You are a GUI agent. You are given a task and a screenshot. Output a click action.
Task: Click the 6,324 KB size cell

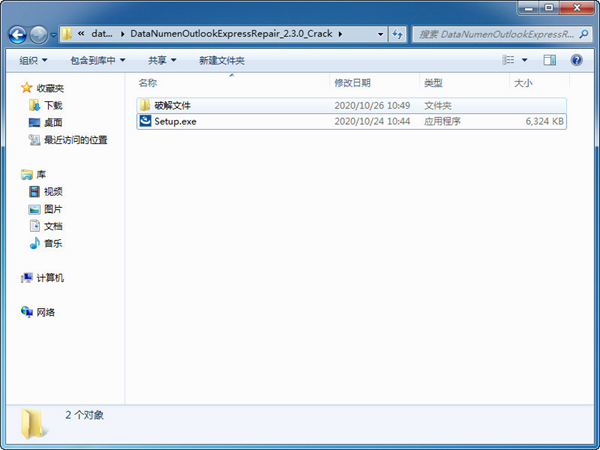[x=545, y=121]
